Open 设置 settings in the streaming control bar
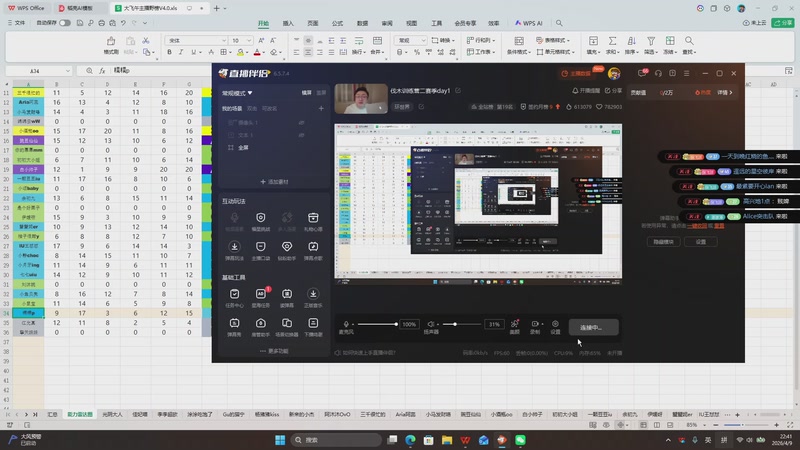 [555, 324]
